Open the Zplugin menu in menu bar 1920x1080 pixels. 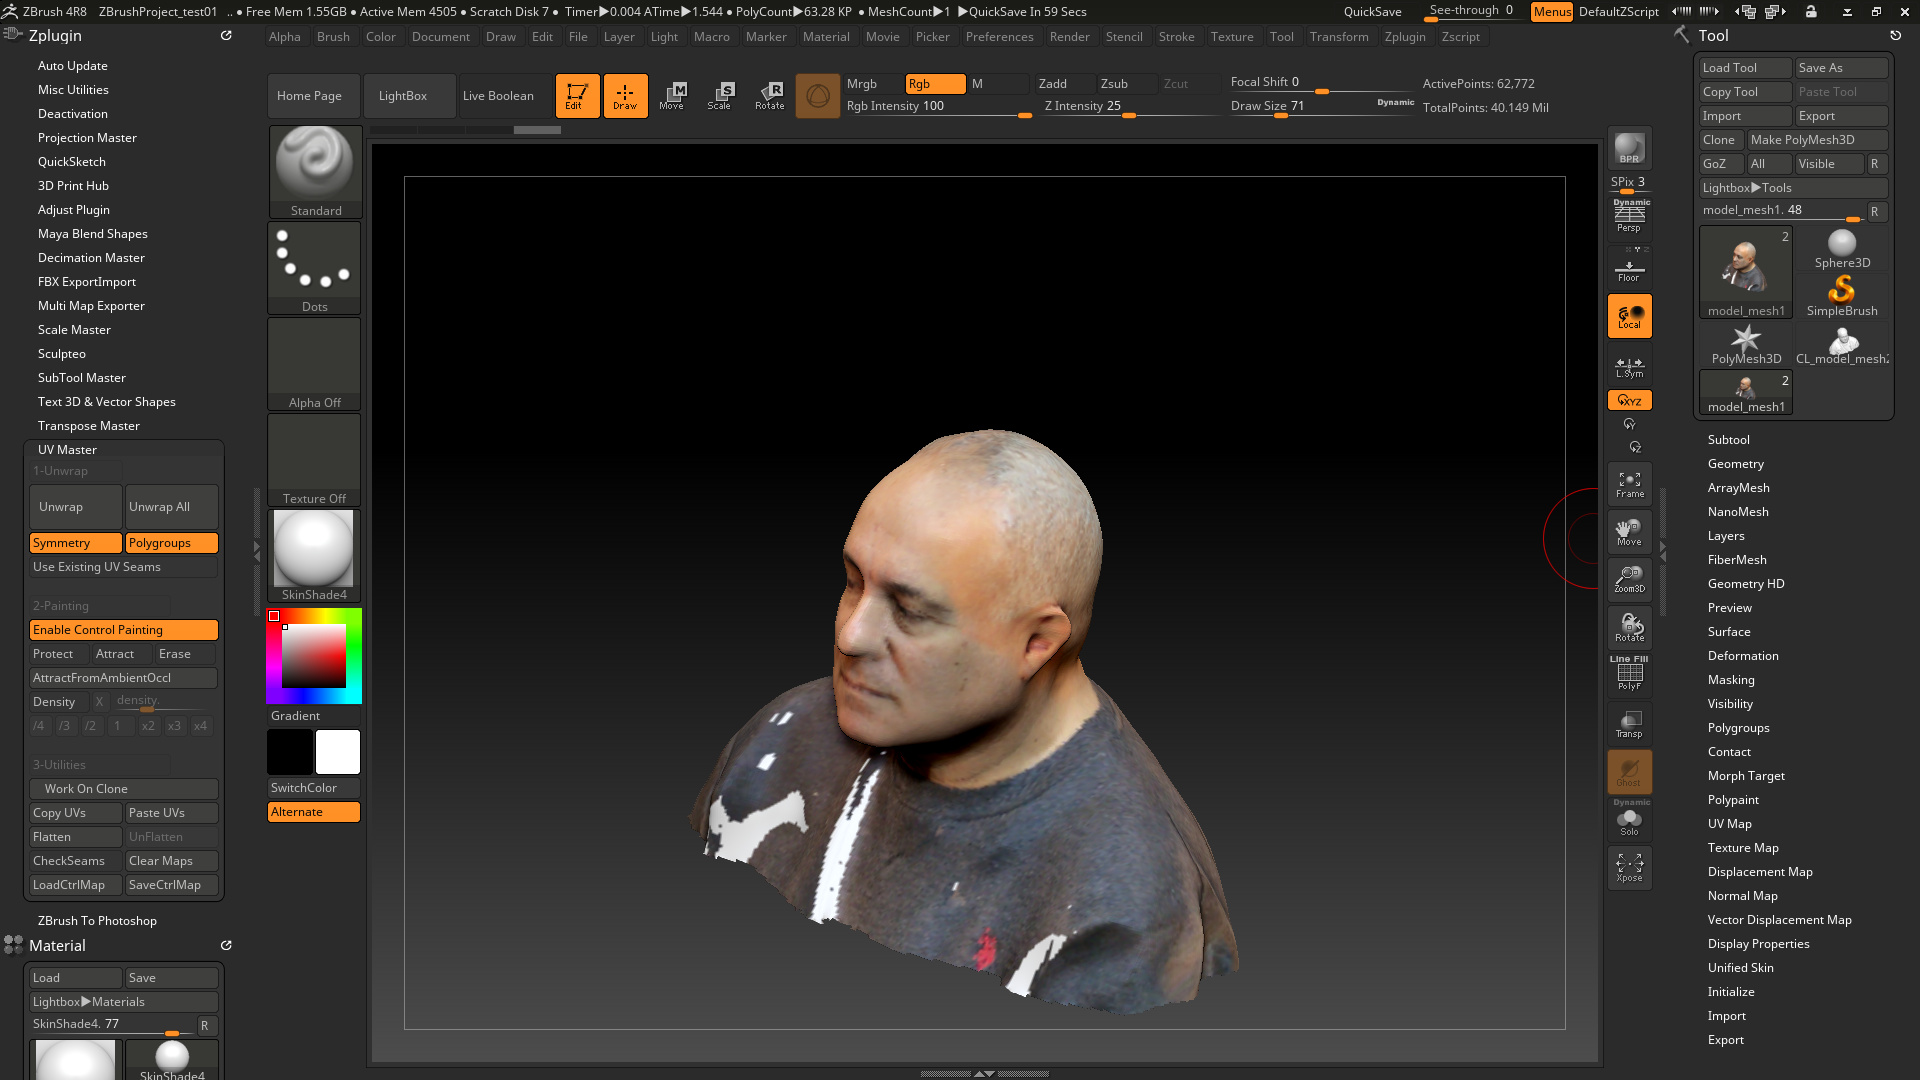coord(1405,37)
